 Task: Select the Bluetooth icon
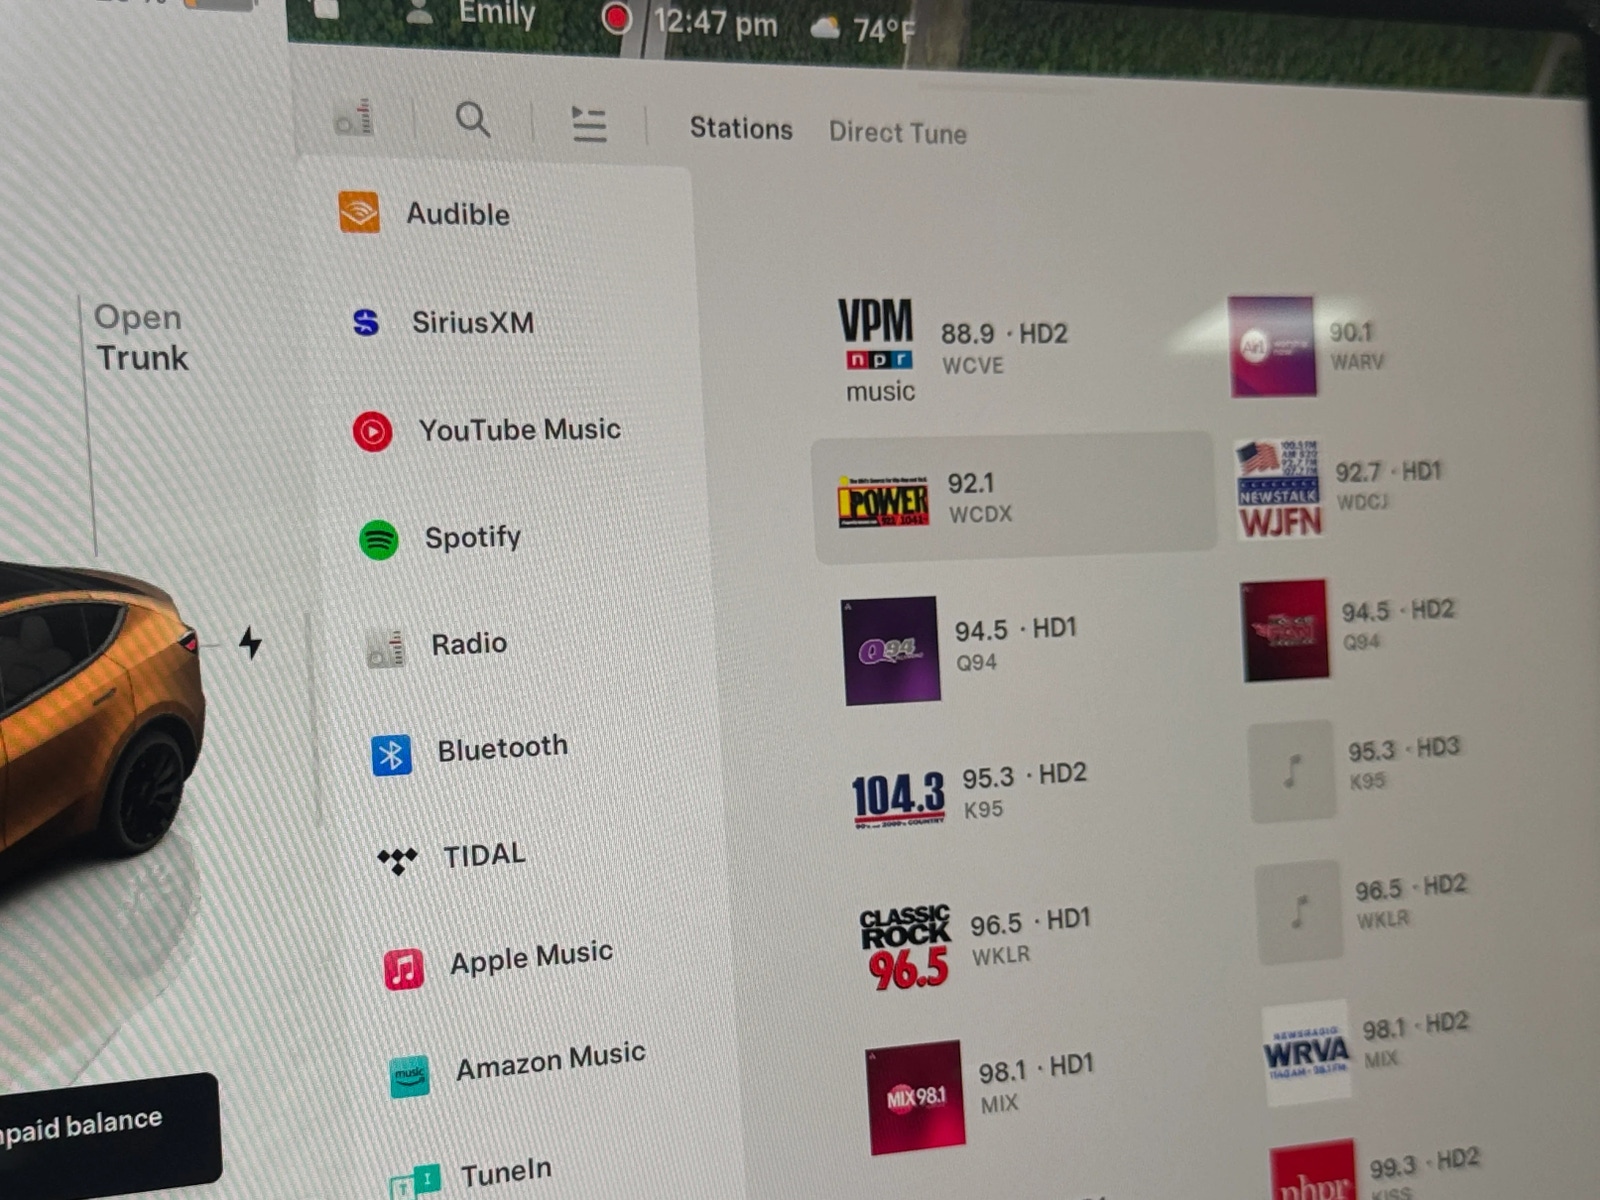(x=391, y=755)
